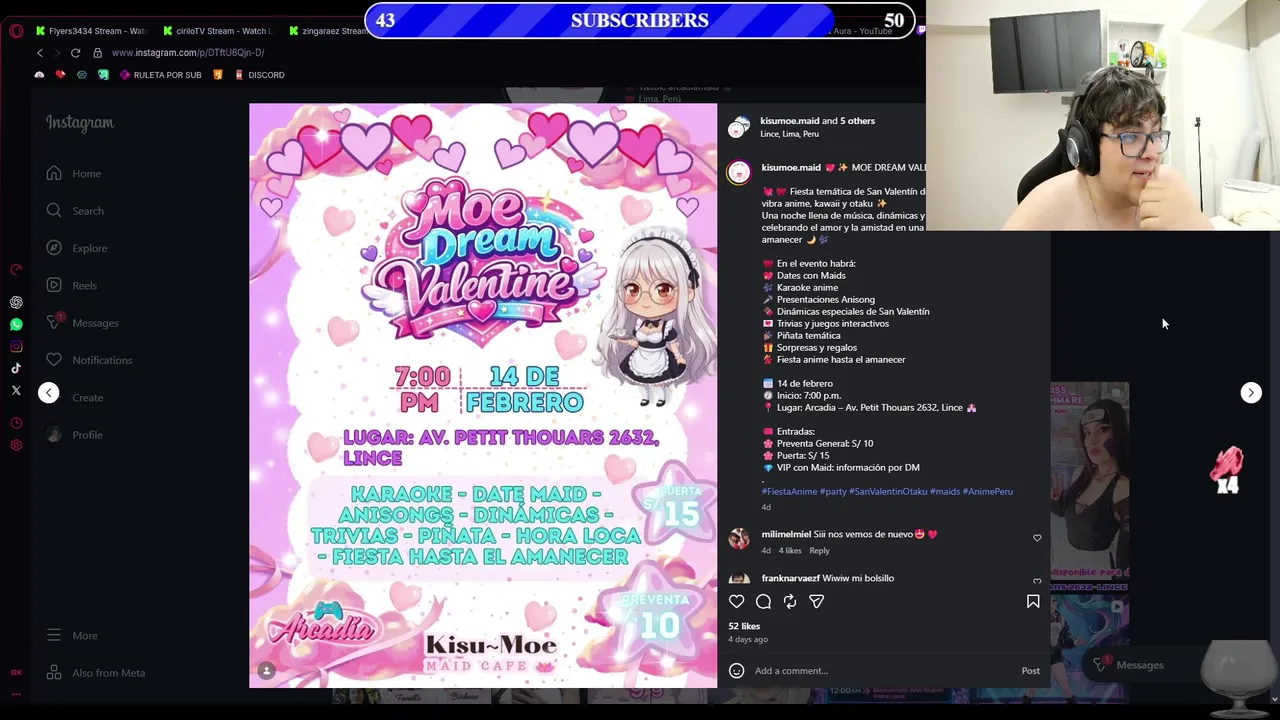Open floating Messages button
1280x720 pixels.
(1128, 665)
